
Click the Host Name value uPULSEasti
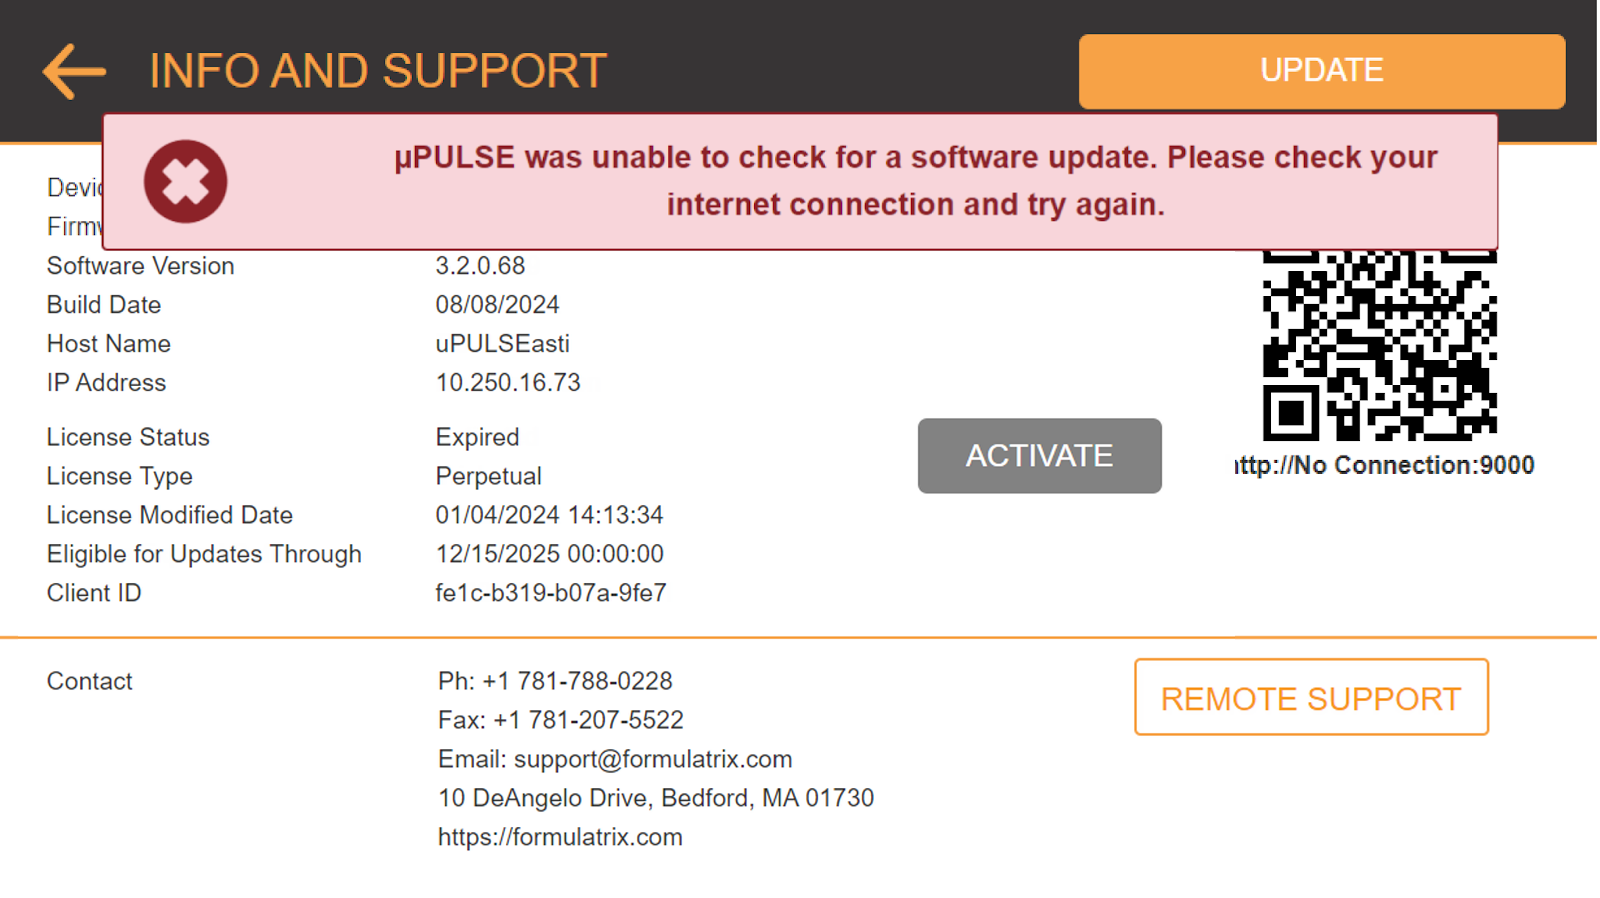point(502,344)
